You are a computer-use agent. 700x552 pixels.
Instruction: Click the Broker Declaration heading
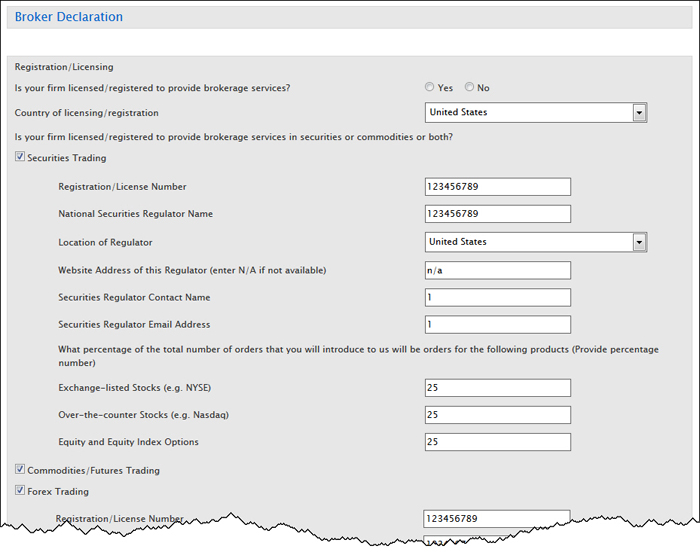[69, 17]
